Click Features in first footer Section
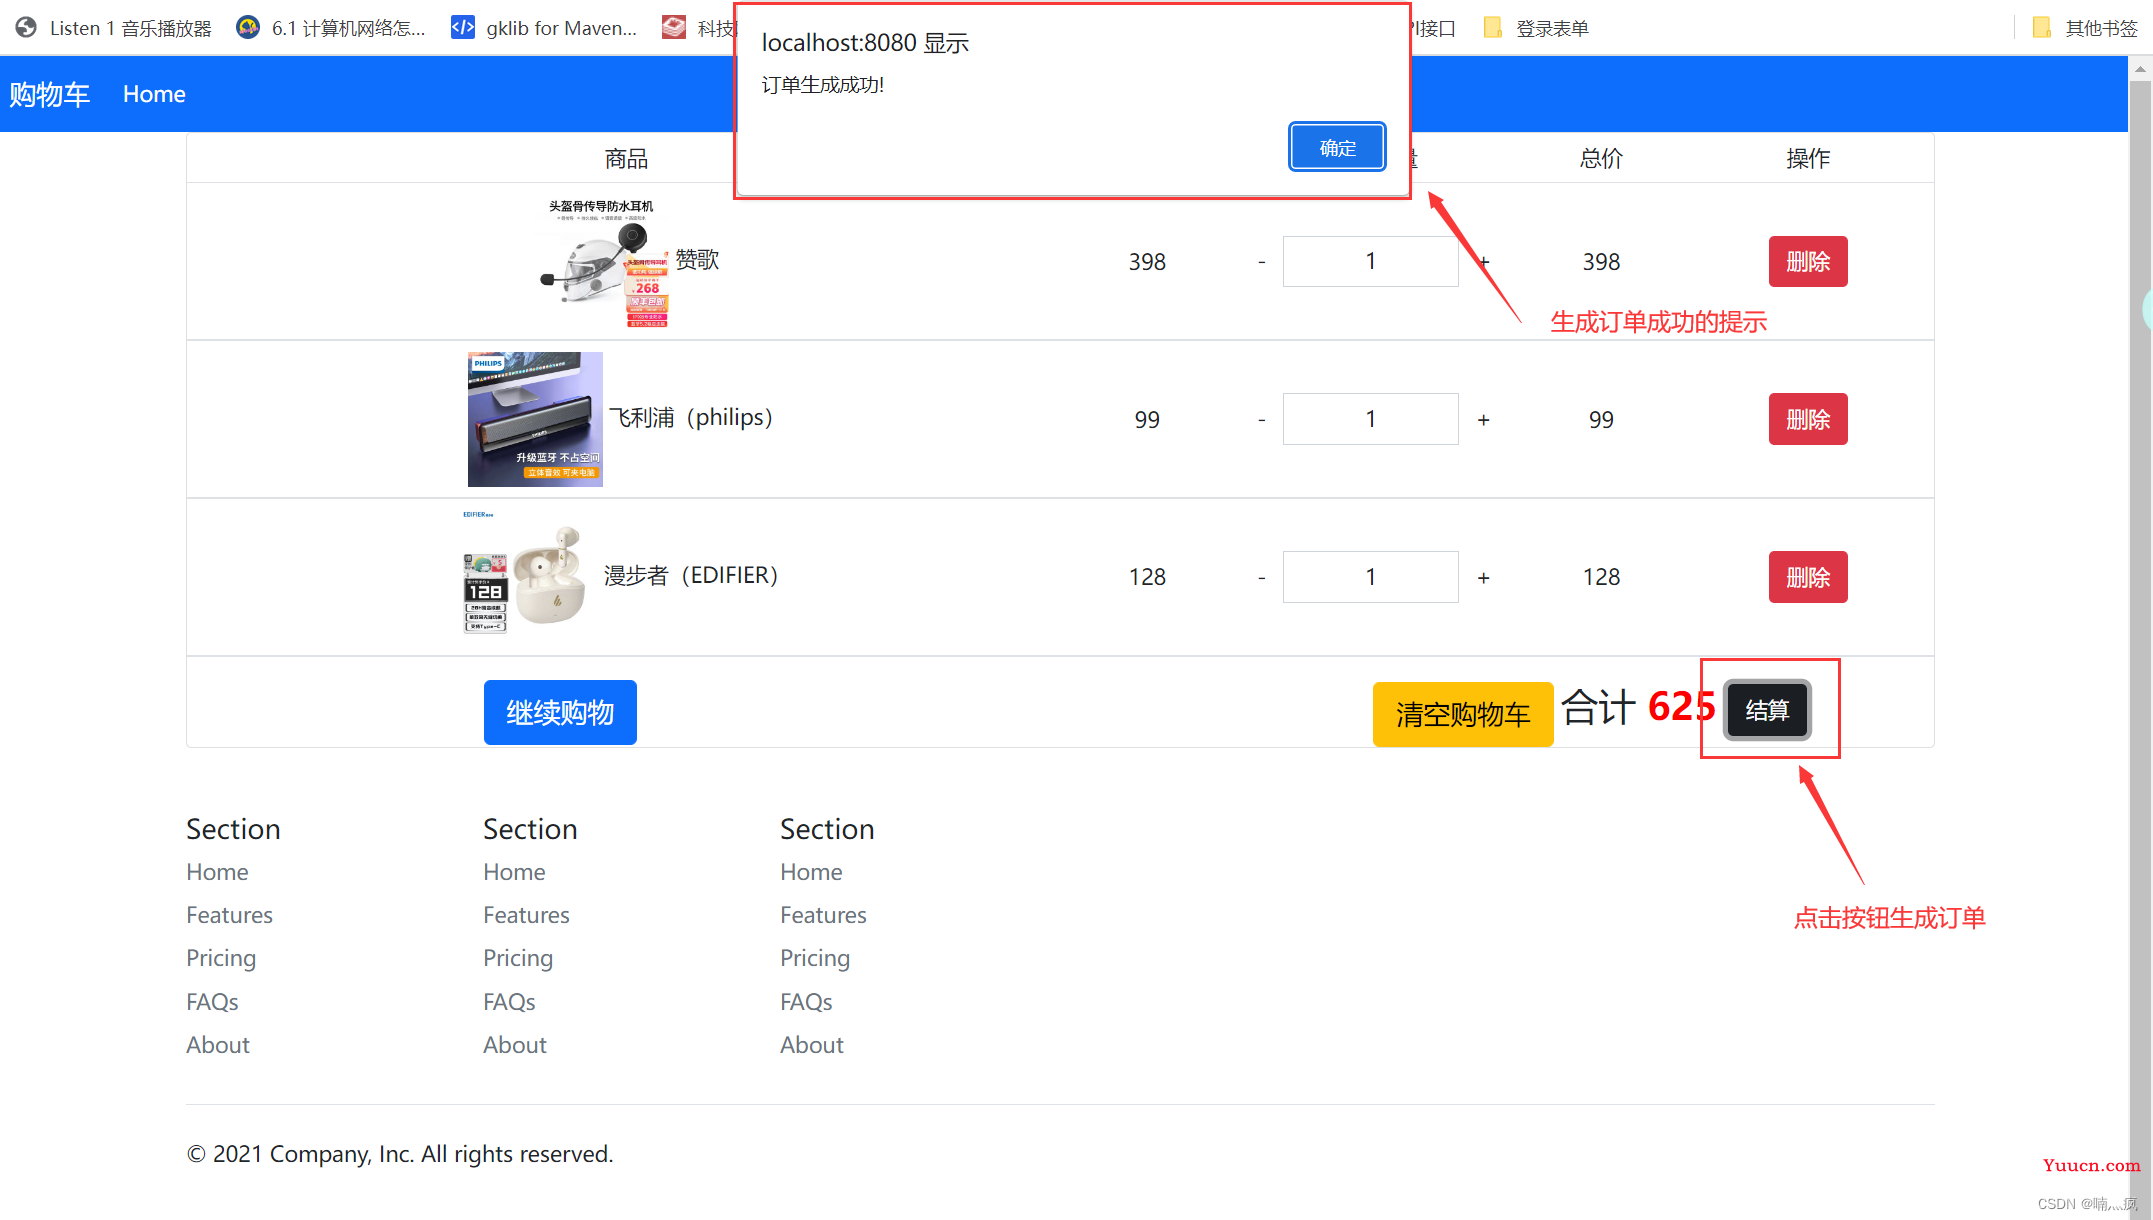This screenshot has width=2153, height=1220. click(229, 915)
